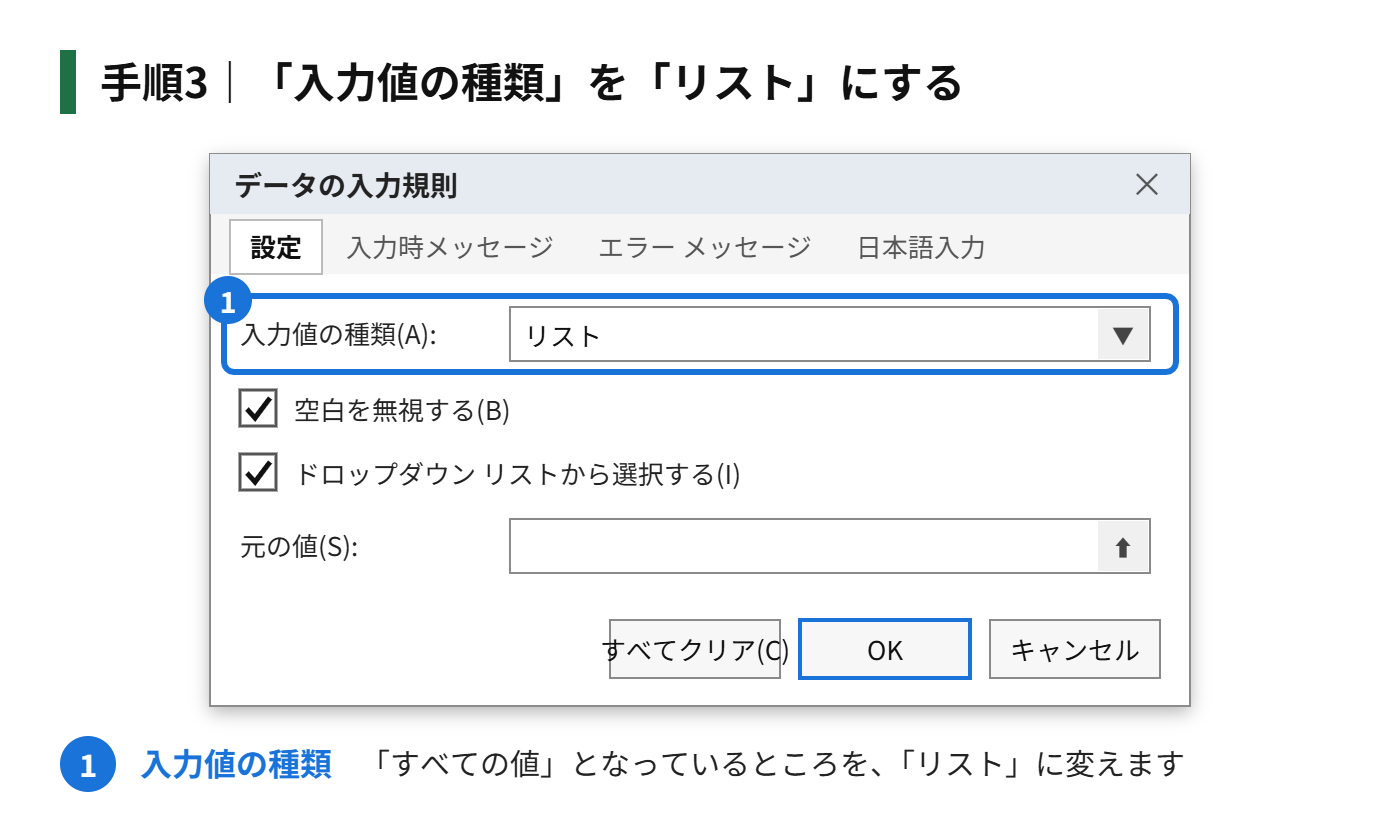Confirm with the OK button
The image size is (1400, 840).
885,650
